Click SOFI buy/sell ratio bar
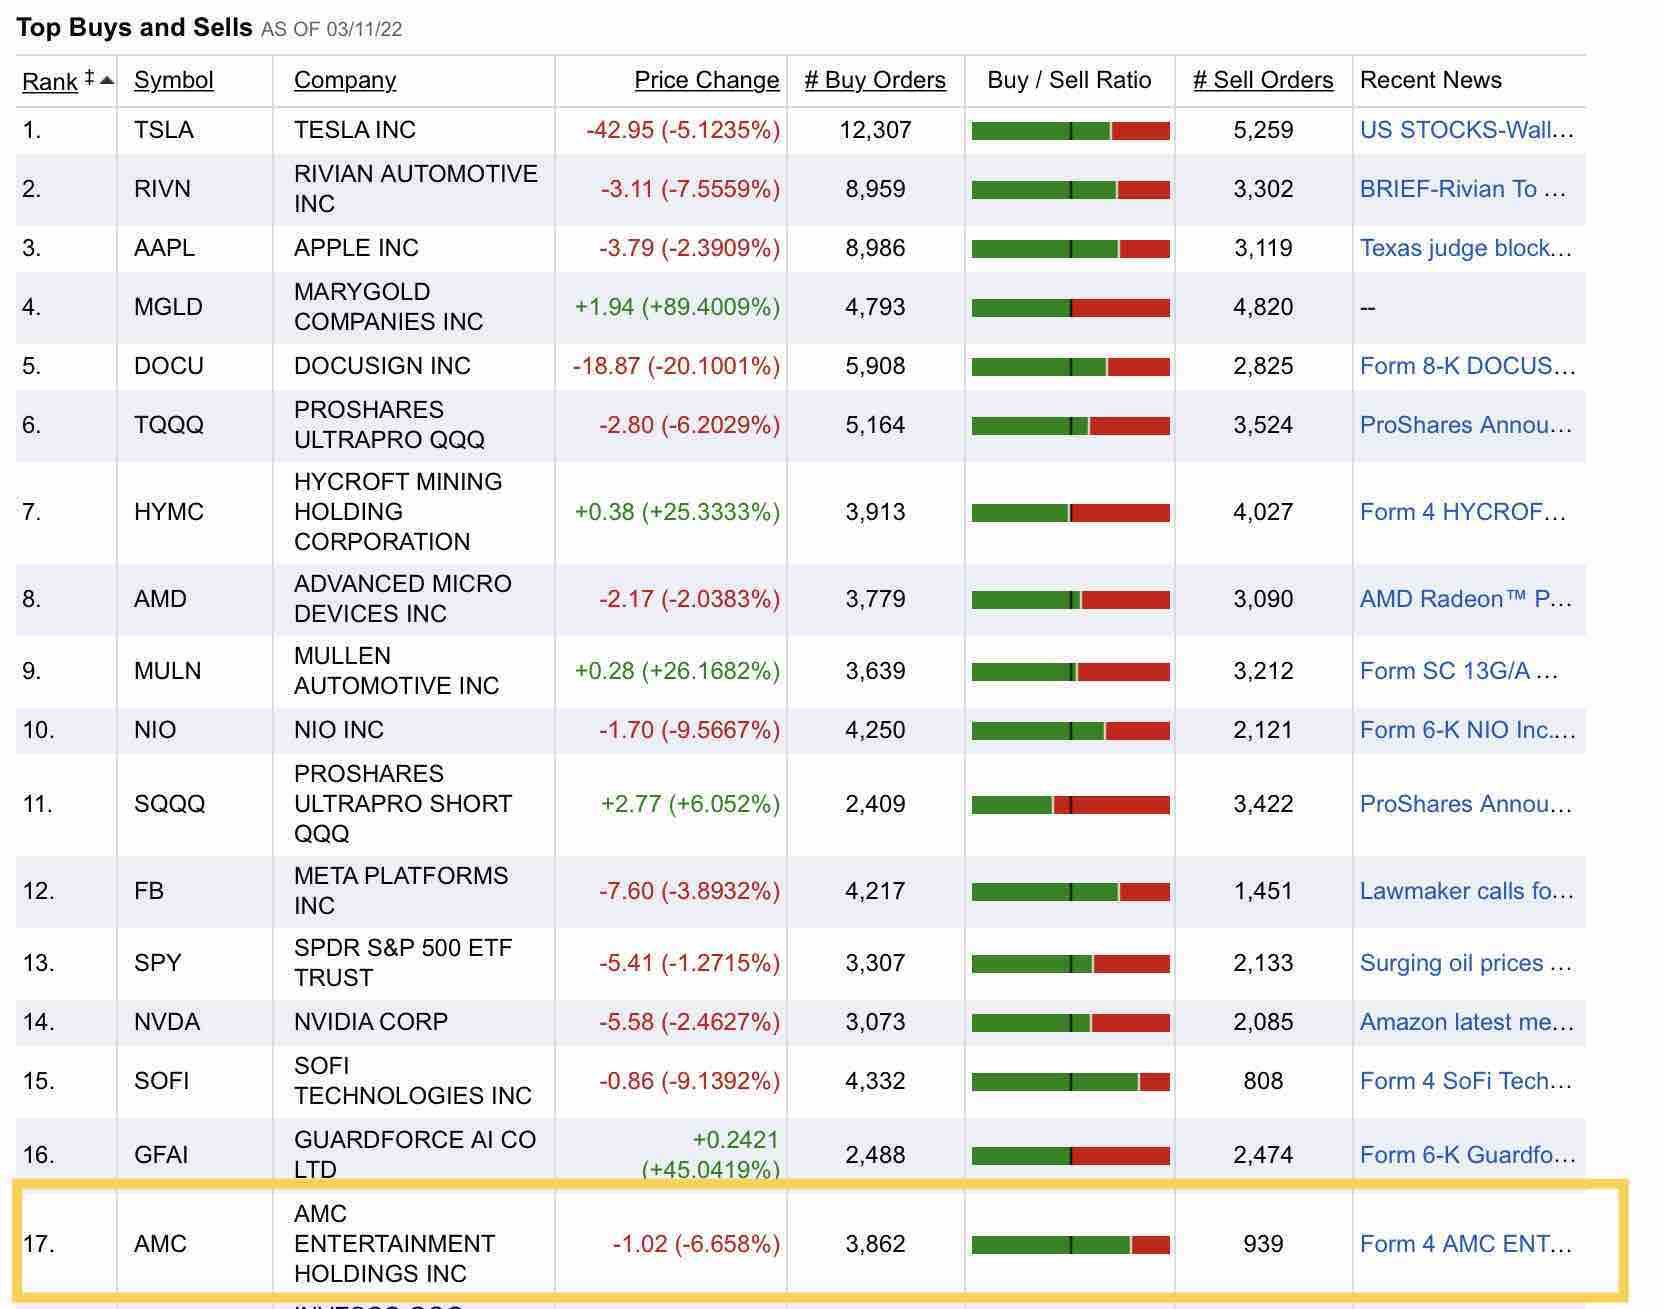 (x=1070, y=1082)
